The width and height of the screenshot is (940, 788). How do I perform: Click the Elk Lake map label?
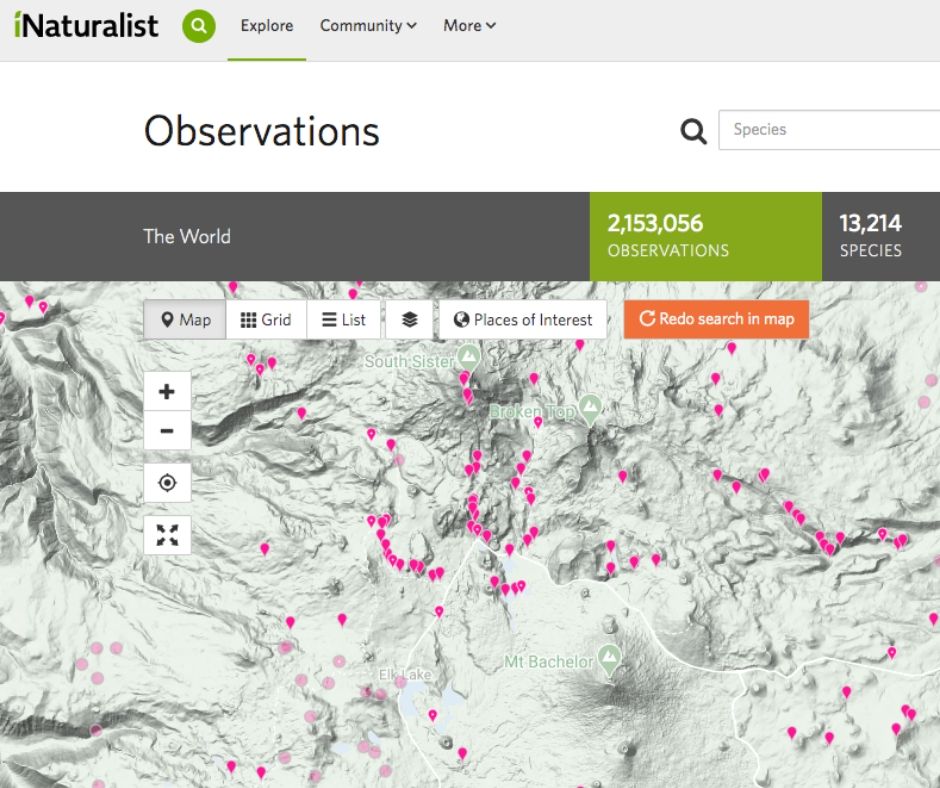(405, 675)
